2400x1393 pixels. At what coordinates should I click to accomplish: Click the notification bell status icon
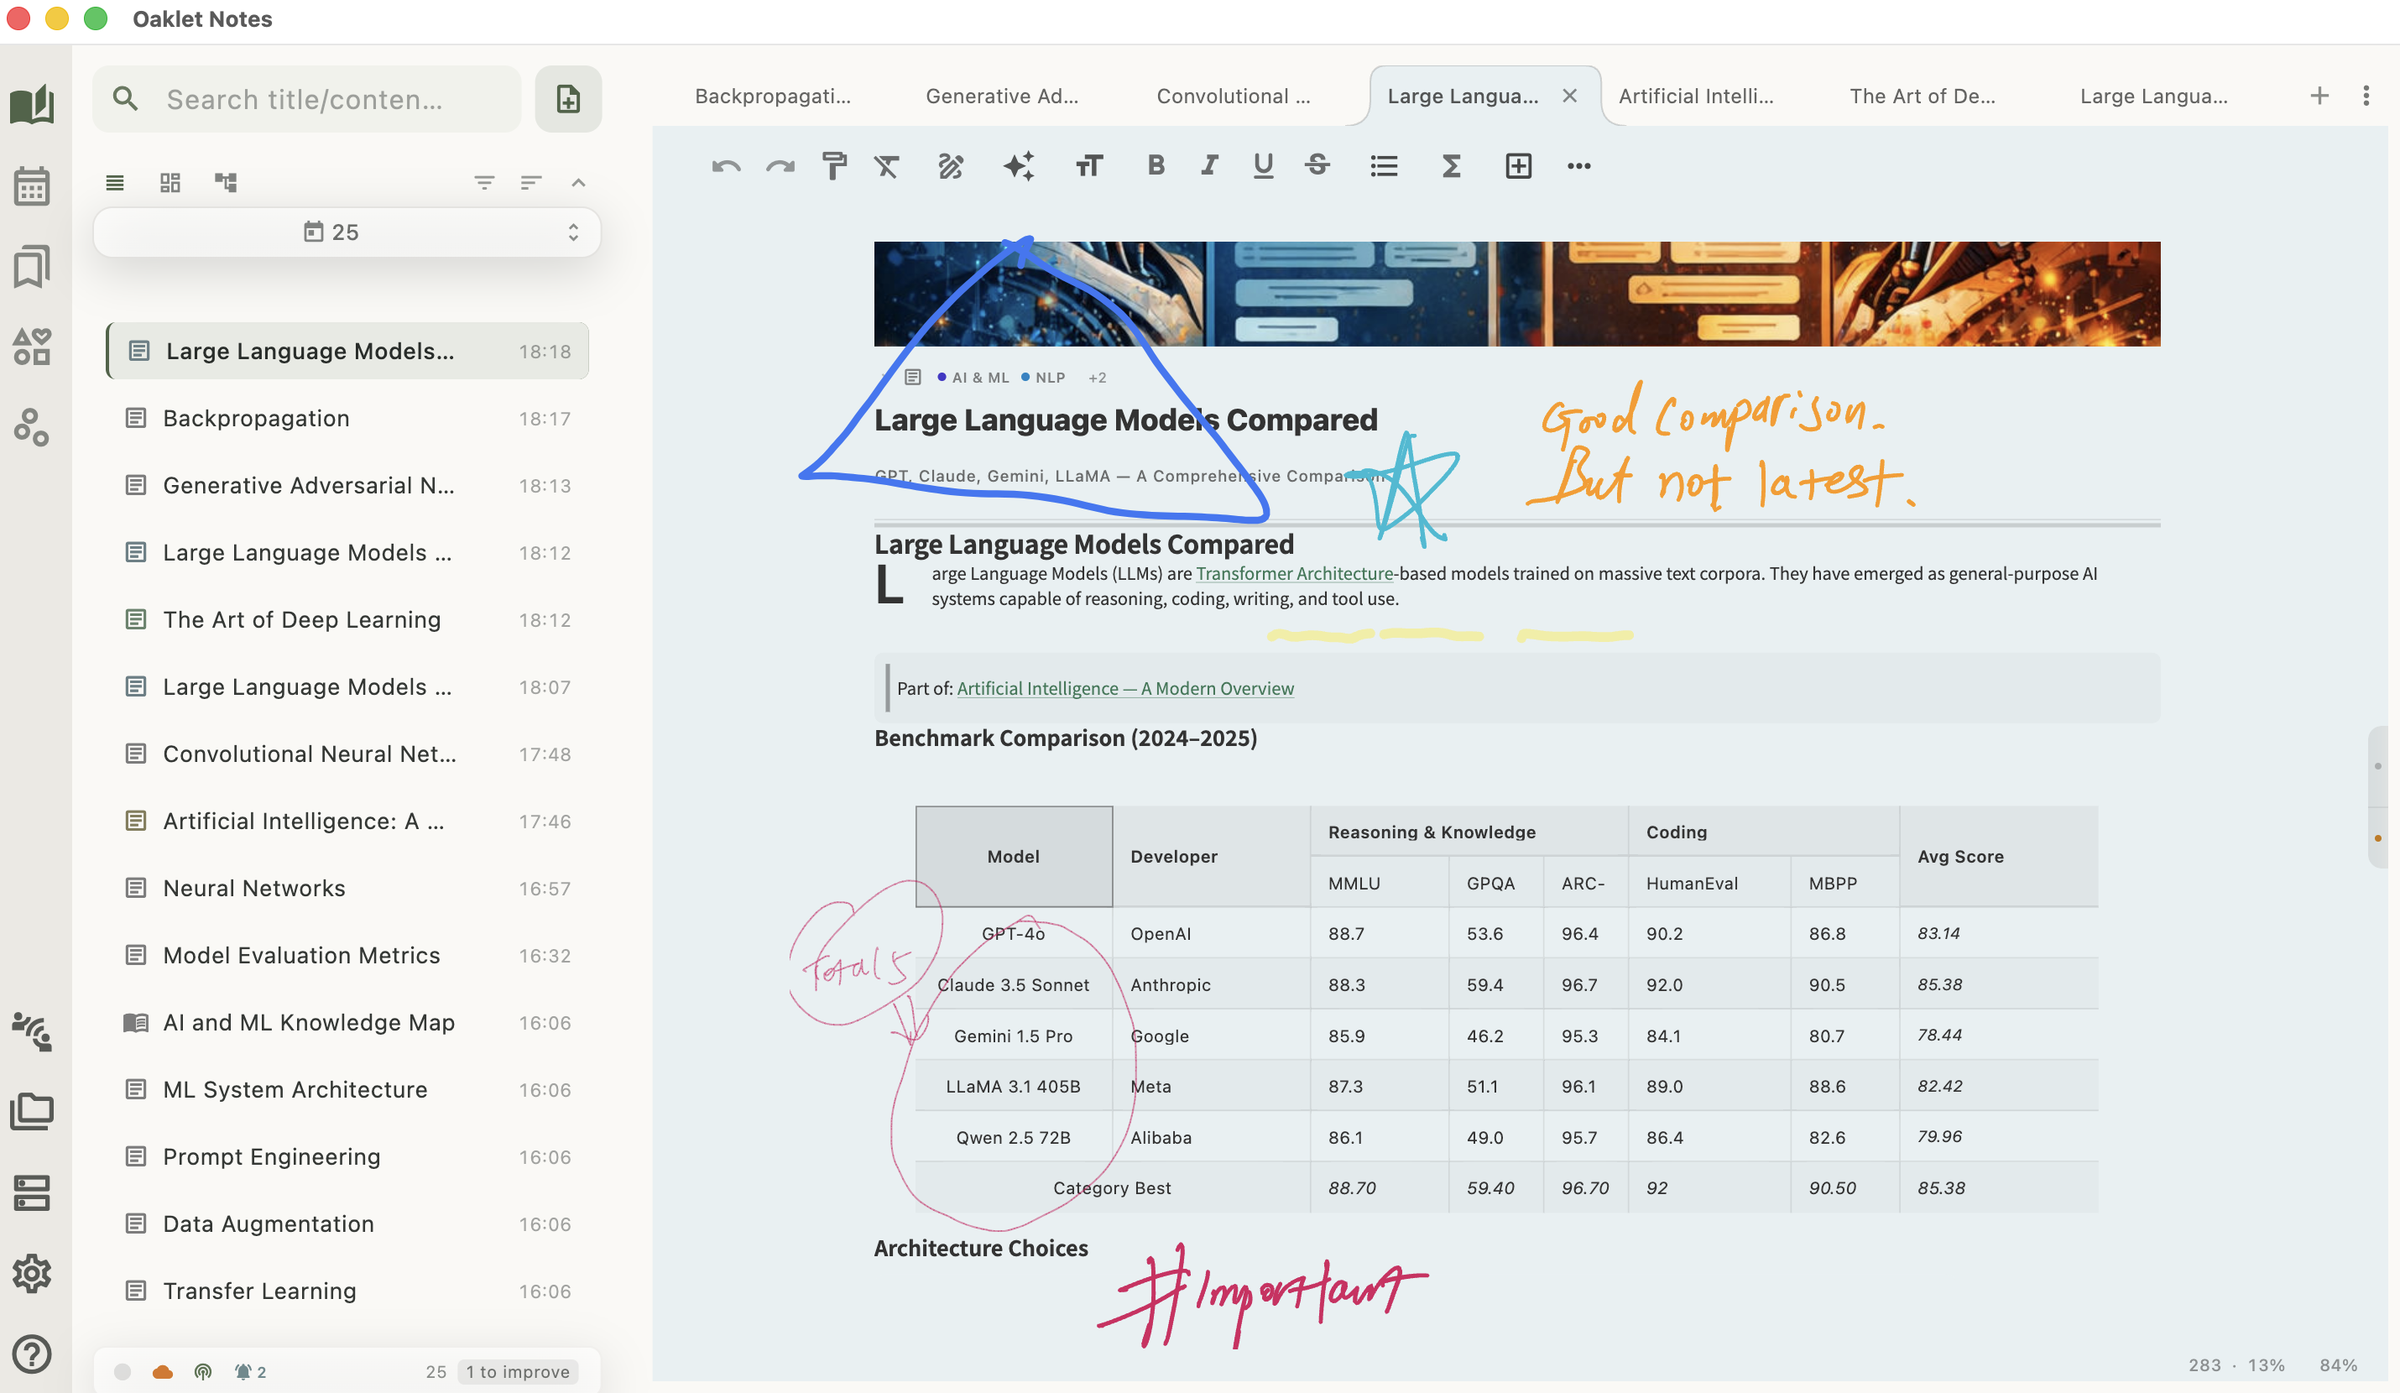click(243, 1372)
